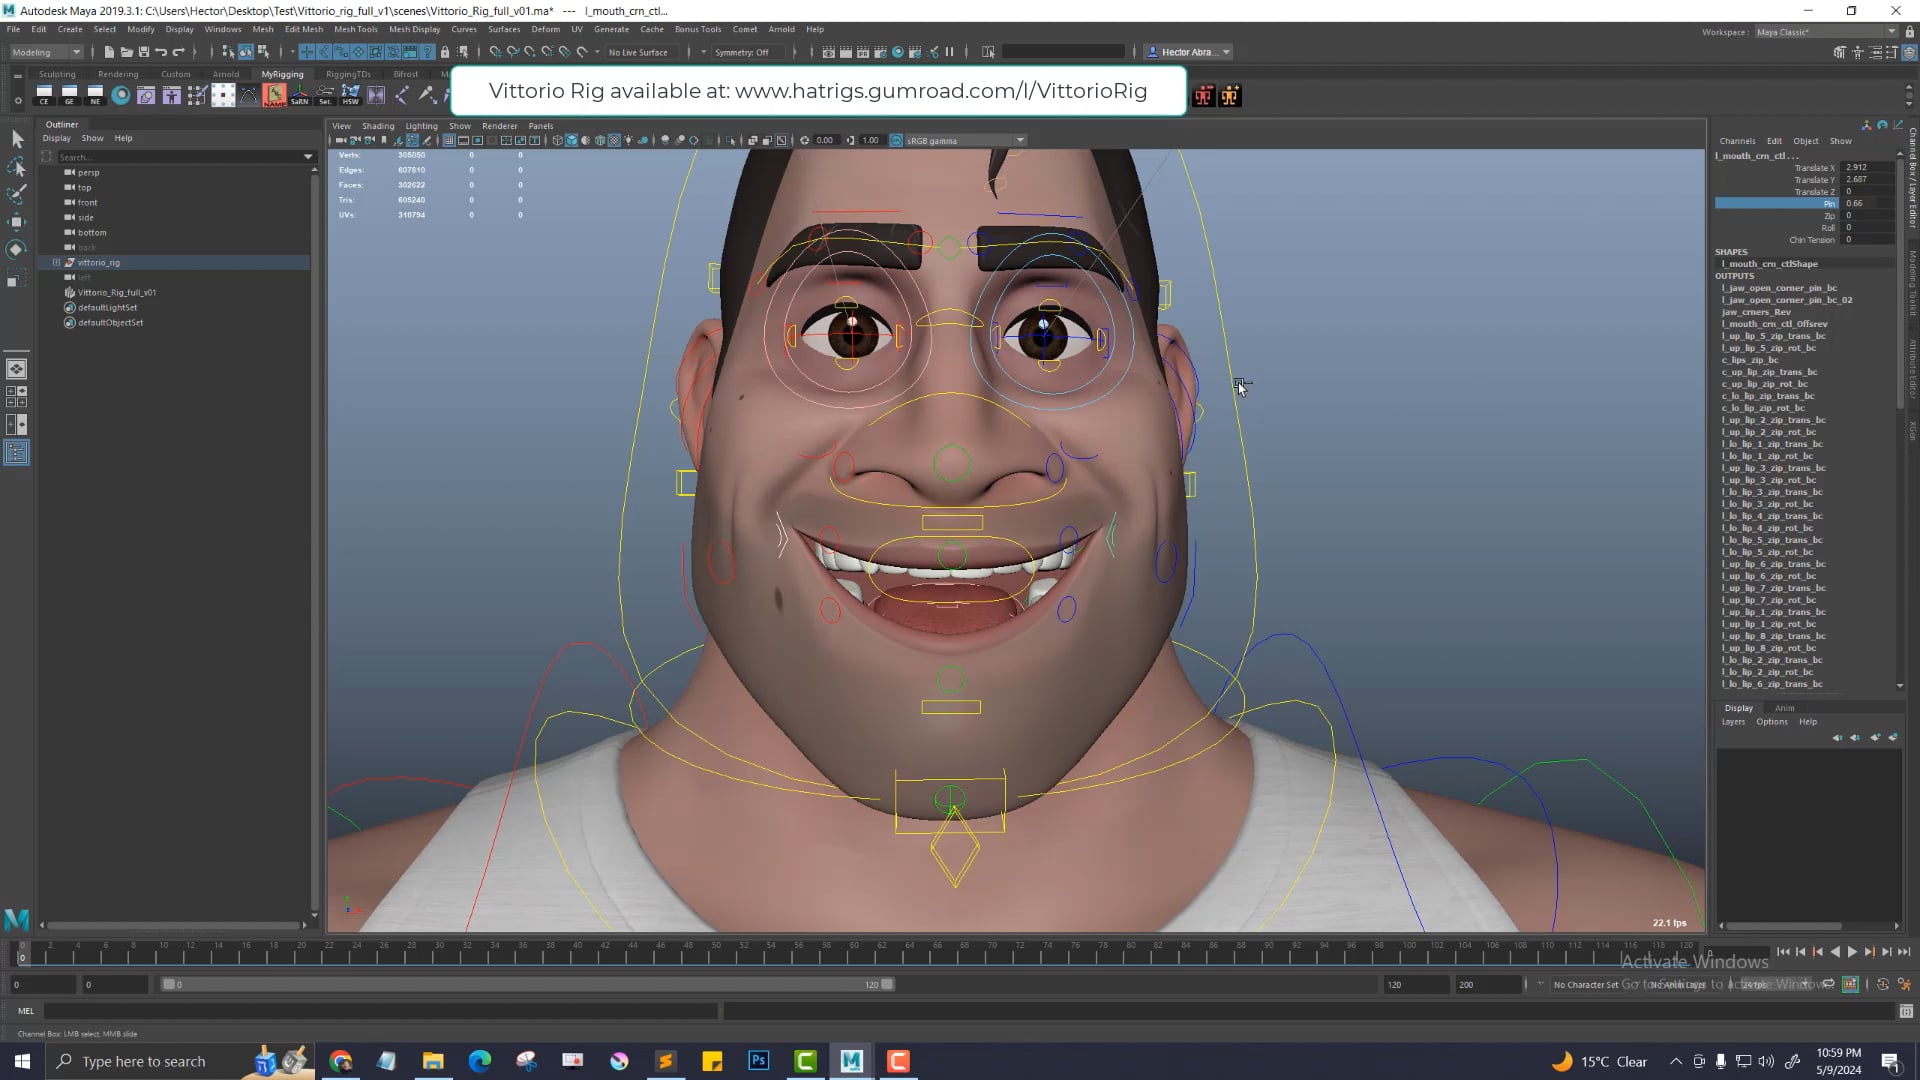The height and width of the screenshot is (1080, 1920).
Task: Open Layers menu in layer editor
Action: [x=1733, y=722]
